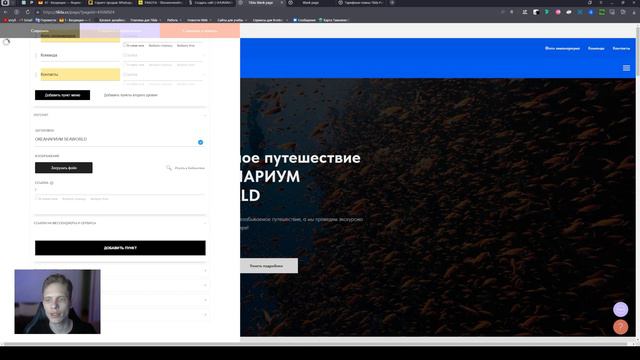Open dropdown arrow at end of Контакты link field
Screen dimensions: 640x360
click(x=204, y=75)
